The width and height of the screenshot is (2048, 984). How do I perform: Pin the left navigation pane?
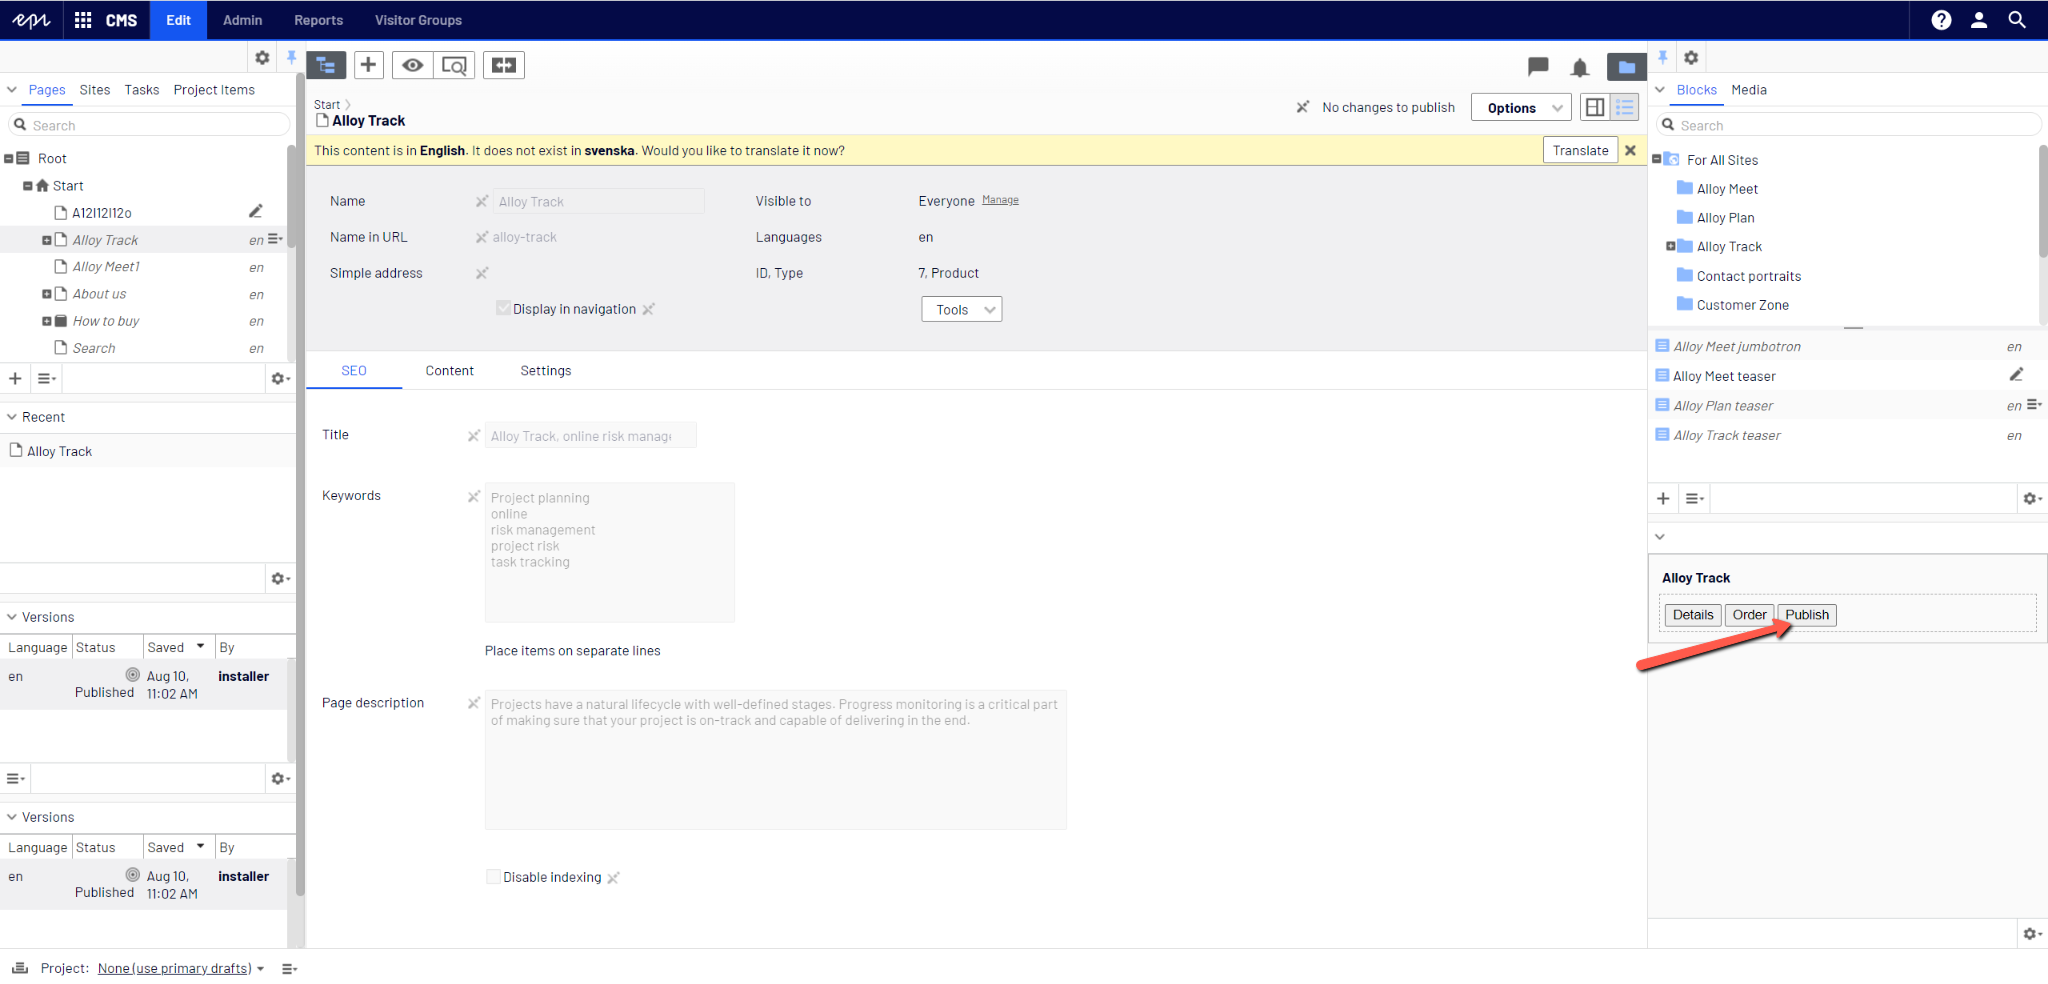click(291, 58)
